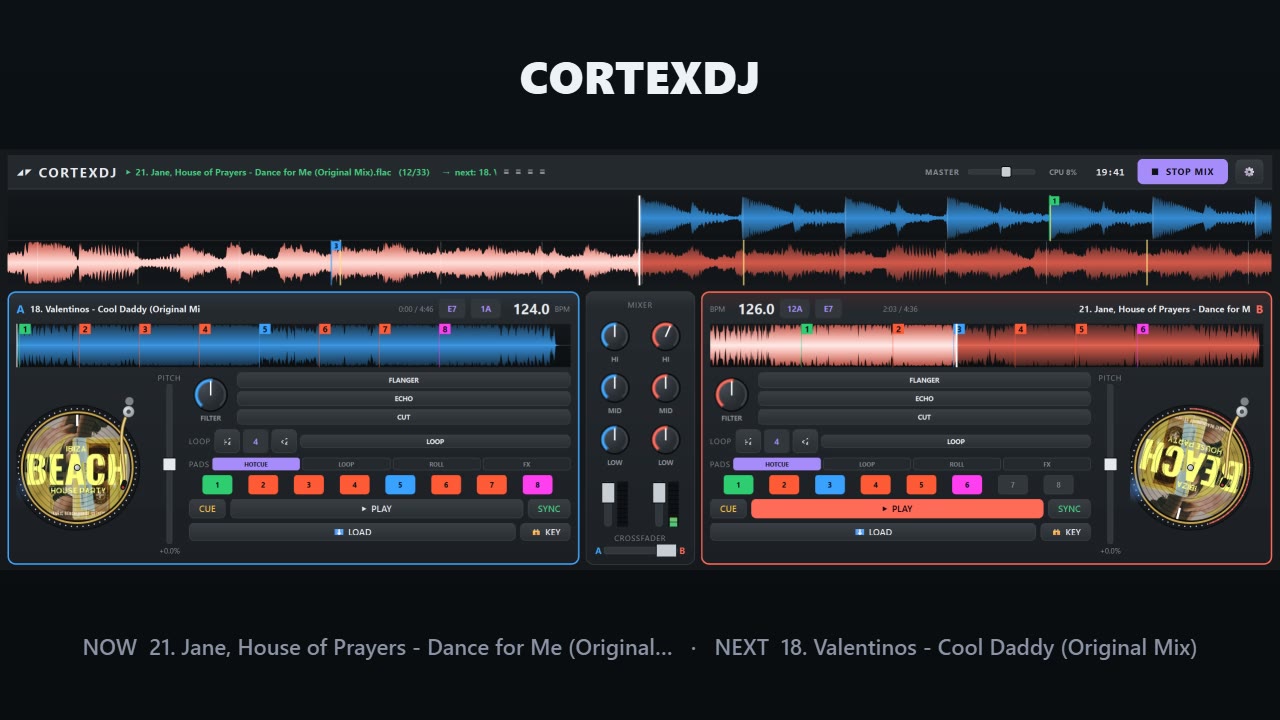Enable LOOP on deck B

(x=956, y=441)
